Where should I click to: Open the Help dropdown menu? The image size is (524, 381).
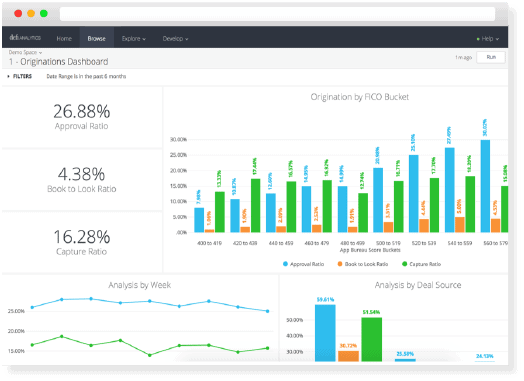coord(488,39)
